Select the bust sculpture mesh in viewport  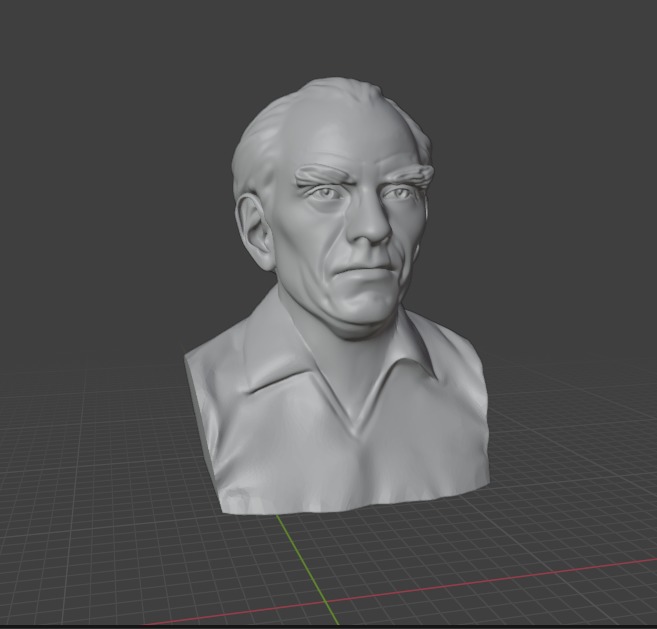click(336, 295)
